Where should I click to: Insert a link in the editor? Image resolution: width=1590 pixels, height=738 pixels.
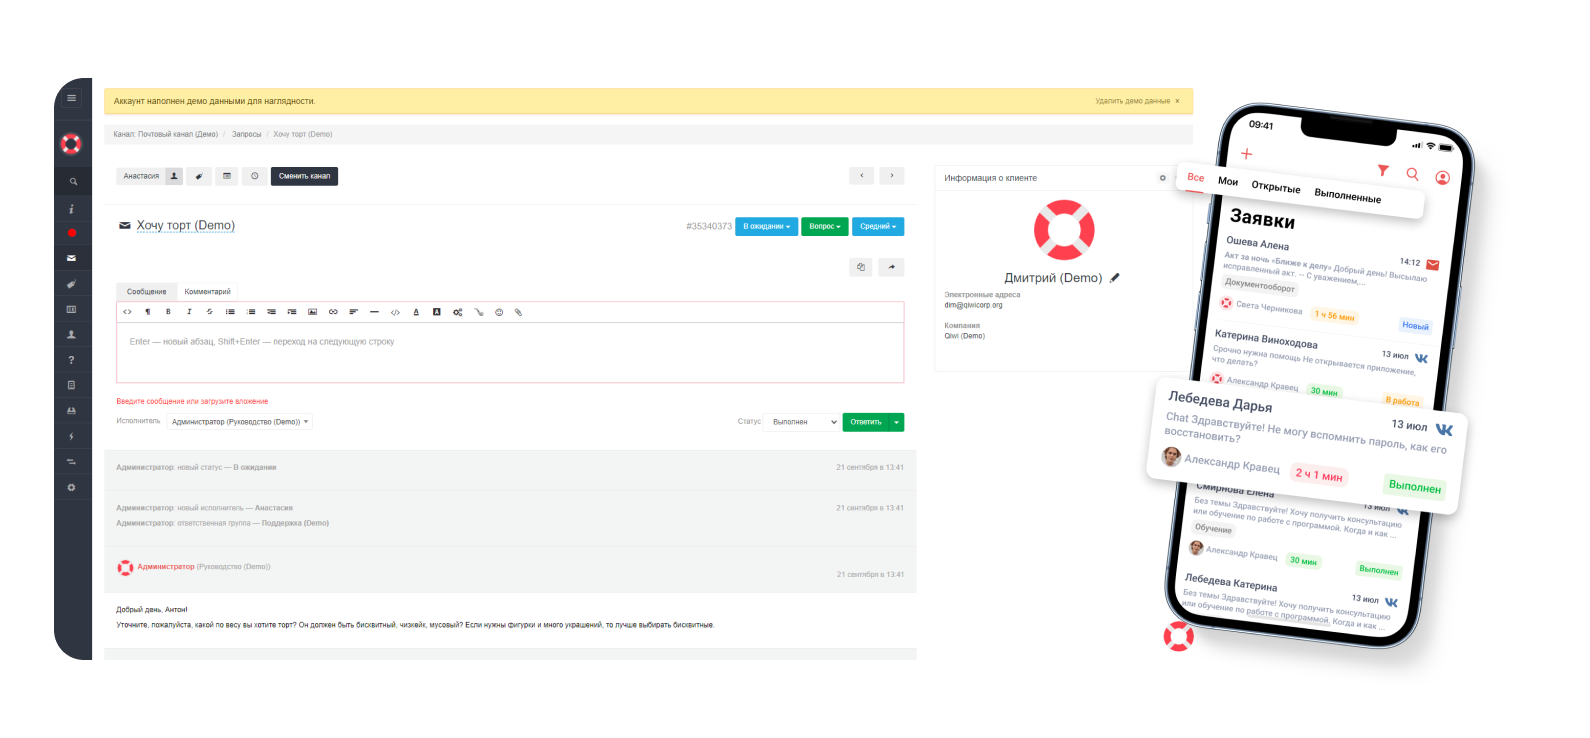click(x=333, y=312)
